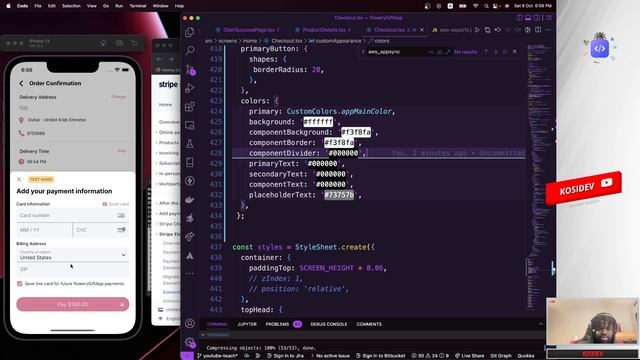The height and width of the screenshot is (360, 640).
Task: Maximize panel using the chevron-up arrow
Action: 541,324
